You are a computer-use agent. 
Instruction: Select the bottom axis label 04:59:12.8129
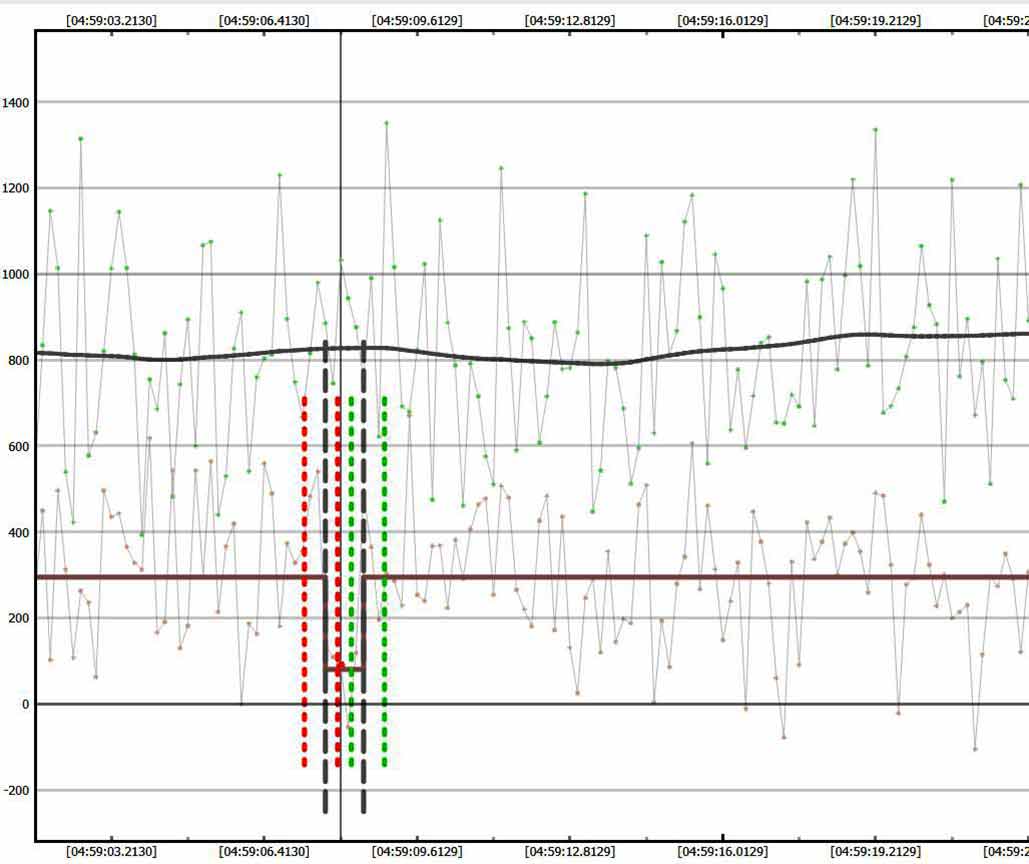[x=570, y=851]
